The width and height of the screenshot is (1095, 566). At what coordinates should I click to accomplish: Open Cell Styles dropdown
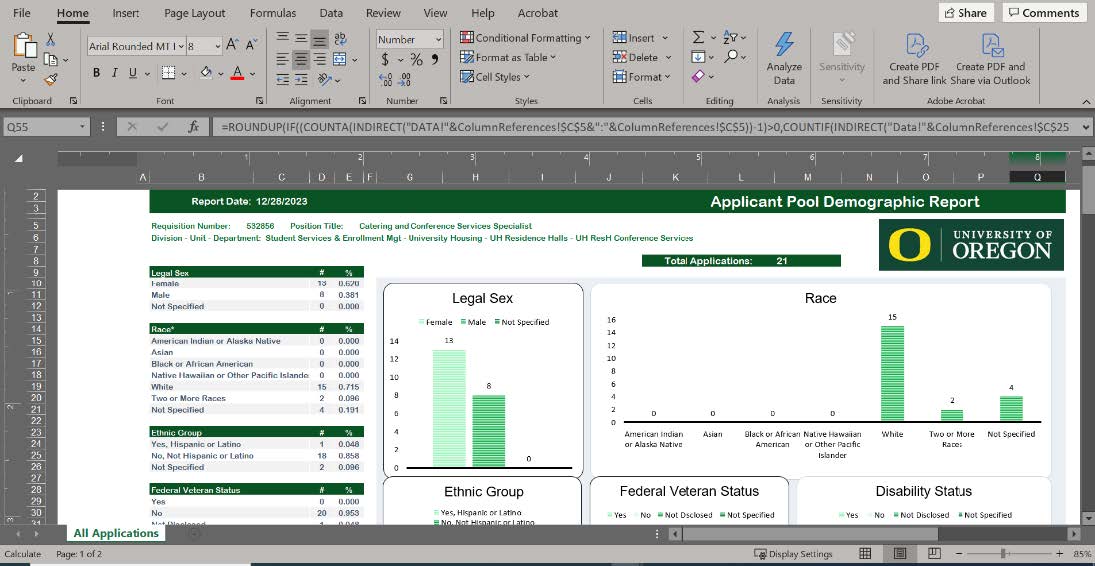[x=495, y=77]
